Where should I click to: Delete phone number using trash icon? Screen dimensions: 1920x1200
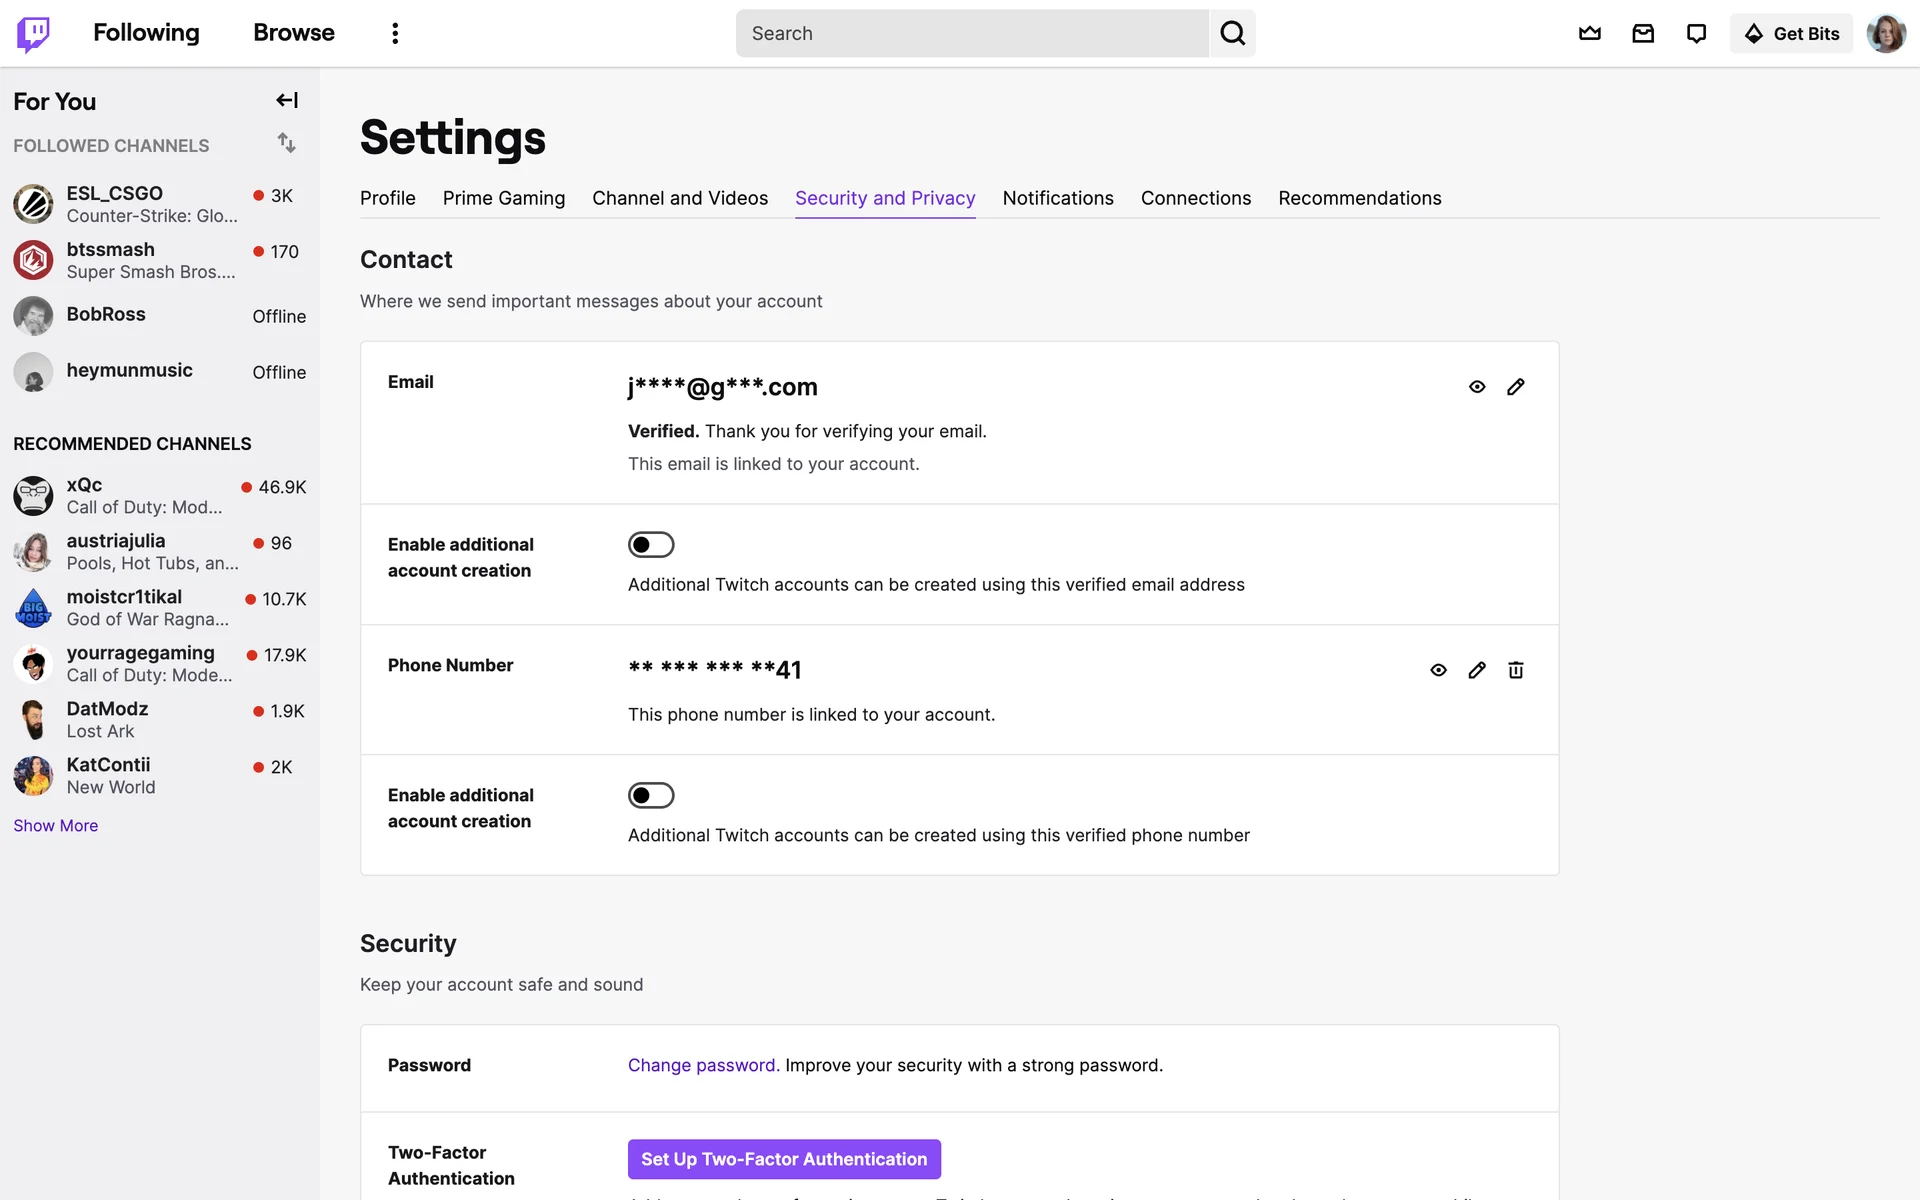(1516, 670)
